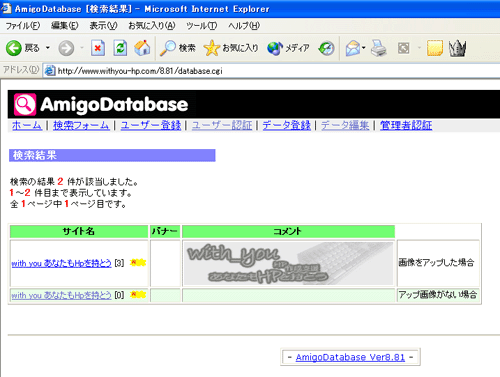Image resolution: width=500 pixels, height=377 pixels.
Task: Click the yellow new badge in [3] row
Action: 138,262
